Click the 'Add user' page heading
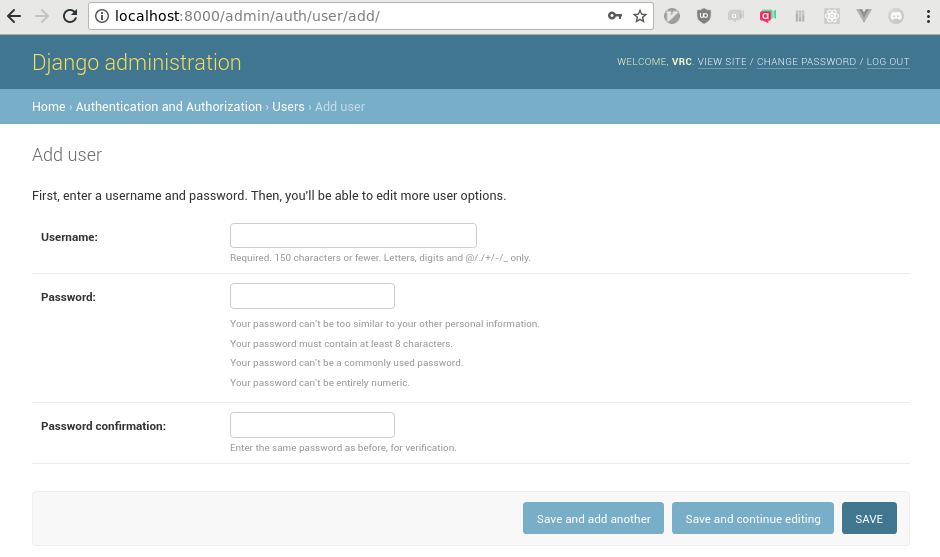 click(x=67, y=155)
